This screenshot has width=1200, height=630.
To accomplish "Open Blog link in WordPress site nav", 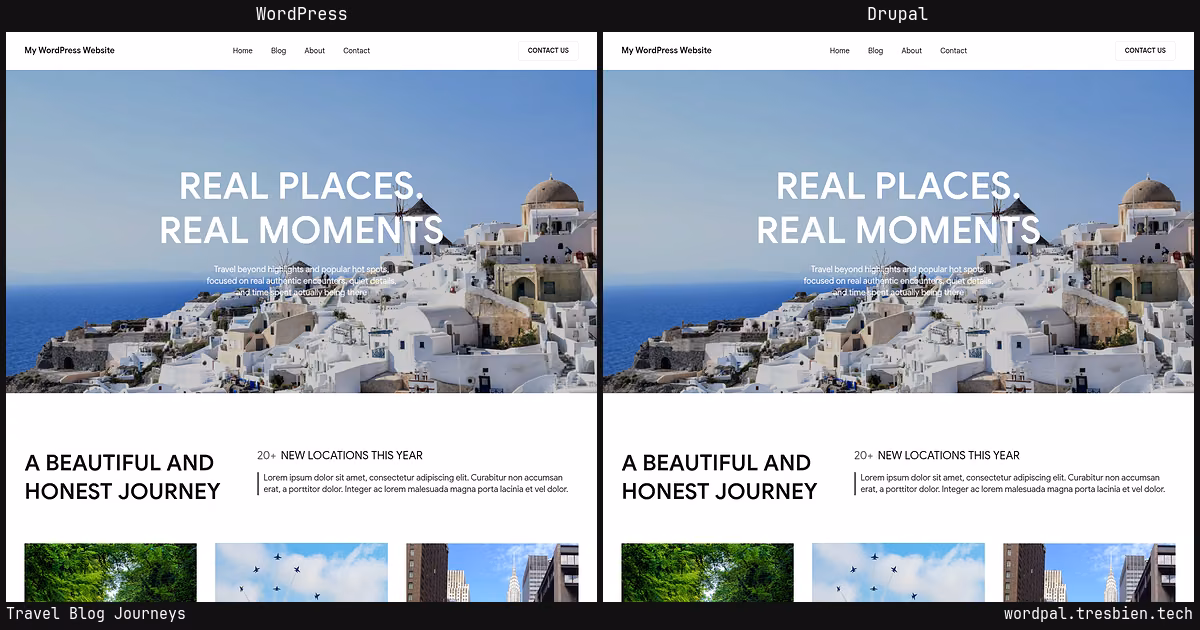I will point(278,51).
